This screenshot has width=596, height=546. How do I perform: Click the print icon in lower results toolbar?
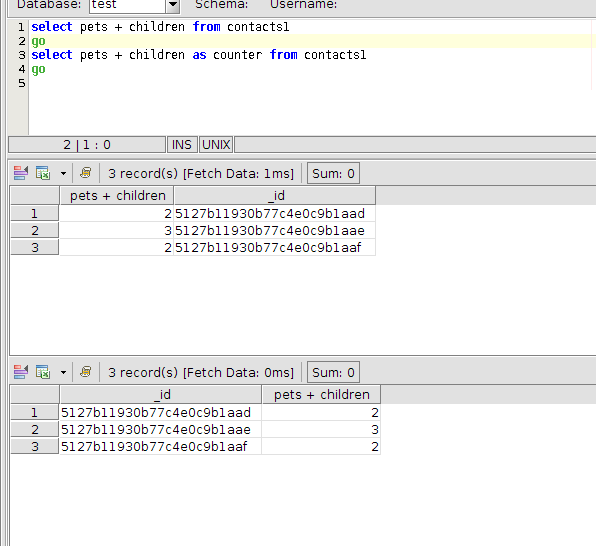(86, 372)
